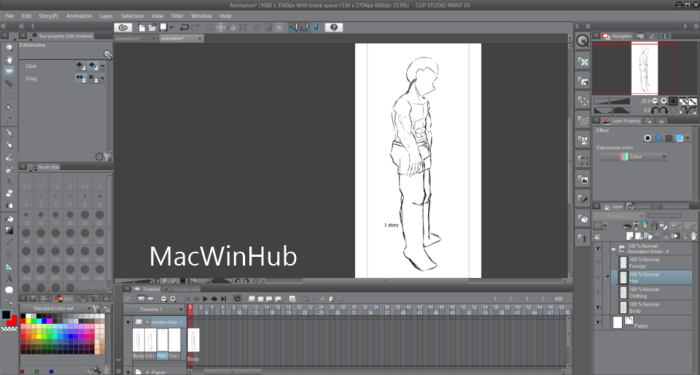This screenshot has width=700, height=375.
Task: Zoom in navigator plus icon
Action: click(664, 101)
